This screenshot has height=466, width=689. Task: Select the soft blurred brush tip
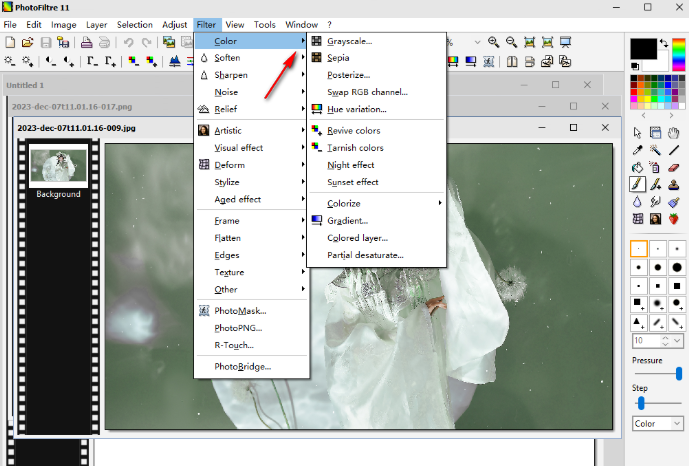pyautogui.click(x=658, y=303)
